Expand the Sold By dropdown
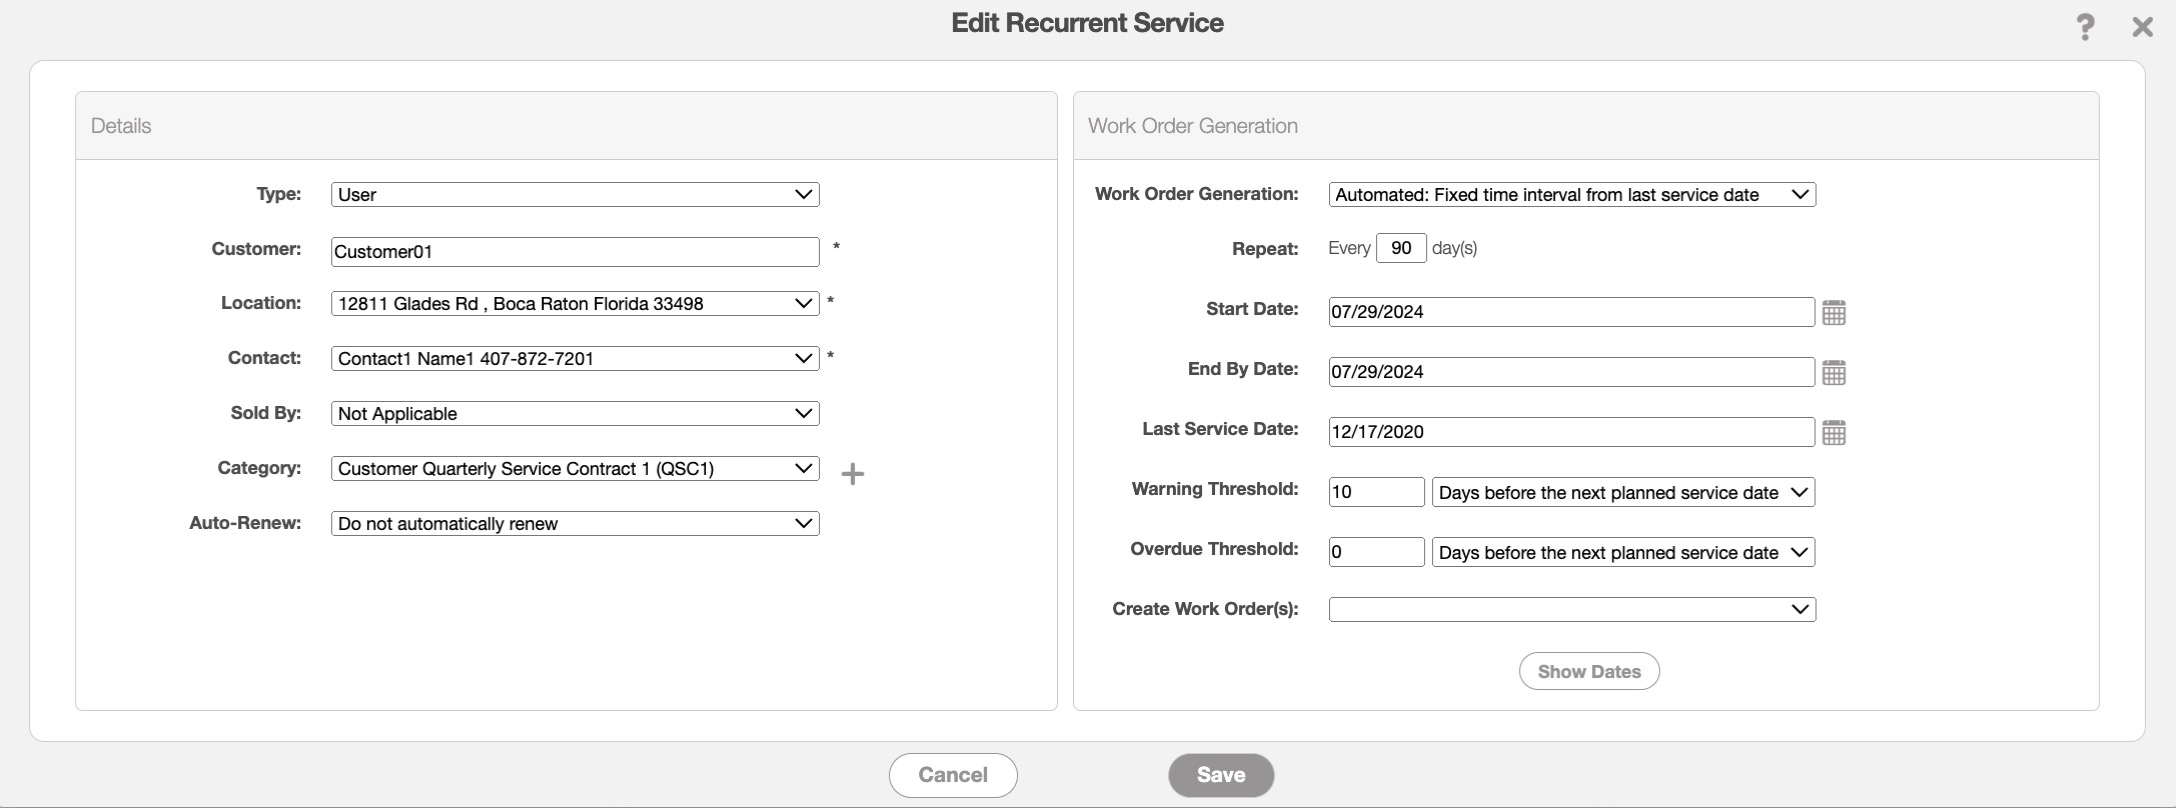Screen dimensions: 2176x808 (x=575, y=414)
